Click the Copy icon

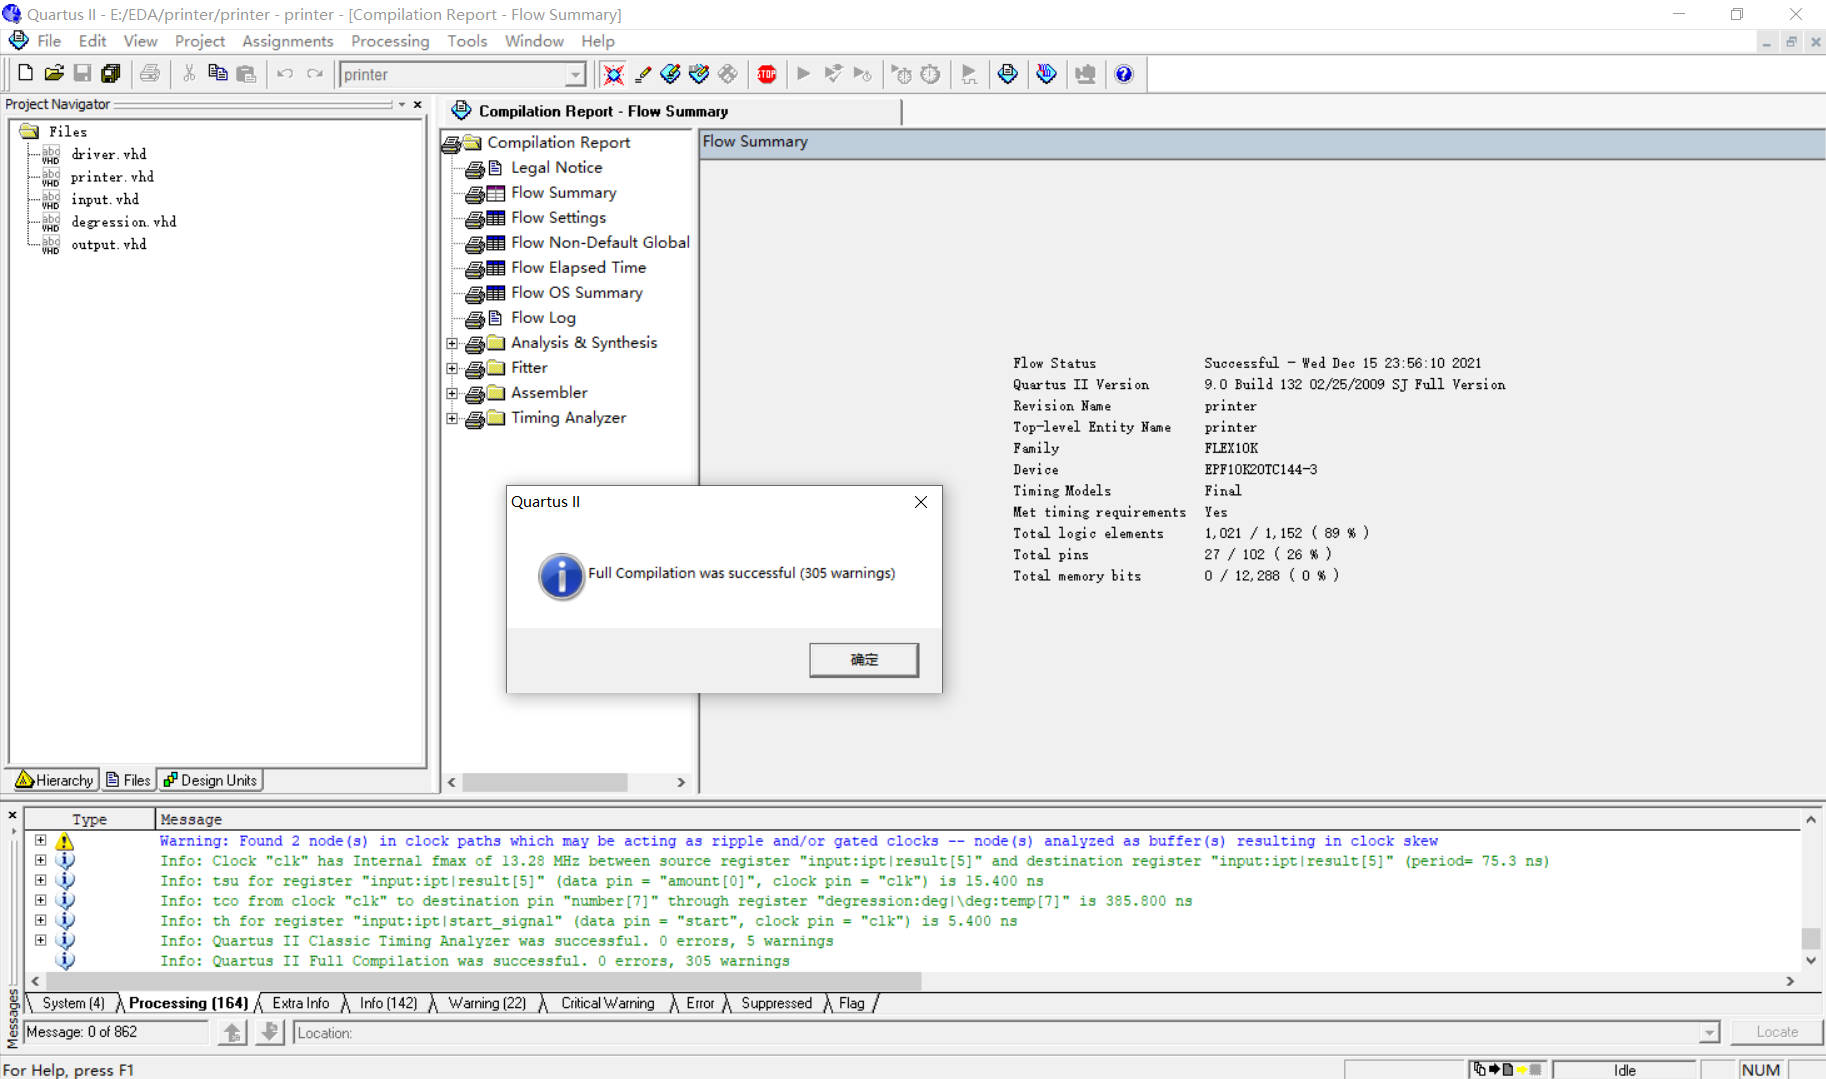217,73
